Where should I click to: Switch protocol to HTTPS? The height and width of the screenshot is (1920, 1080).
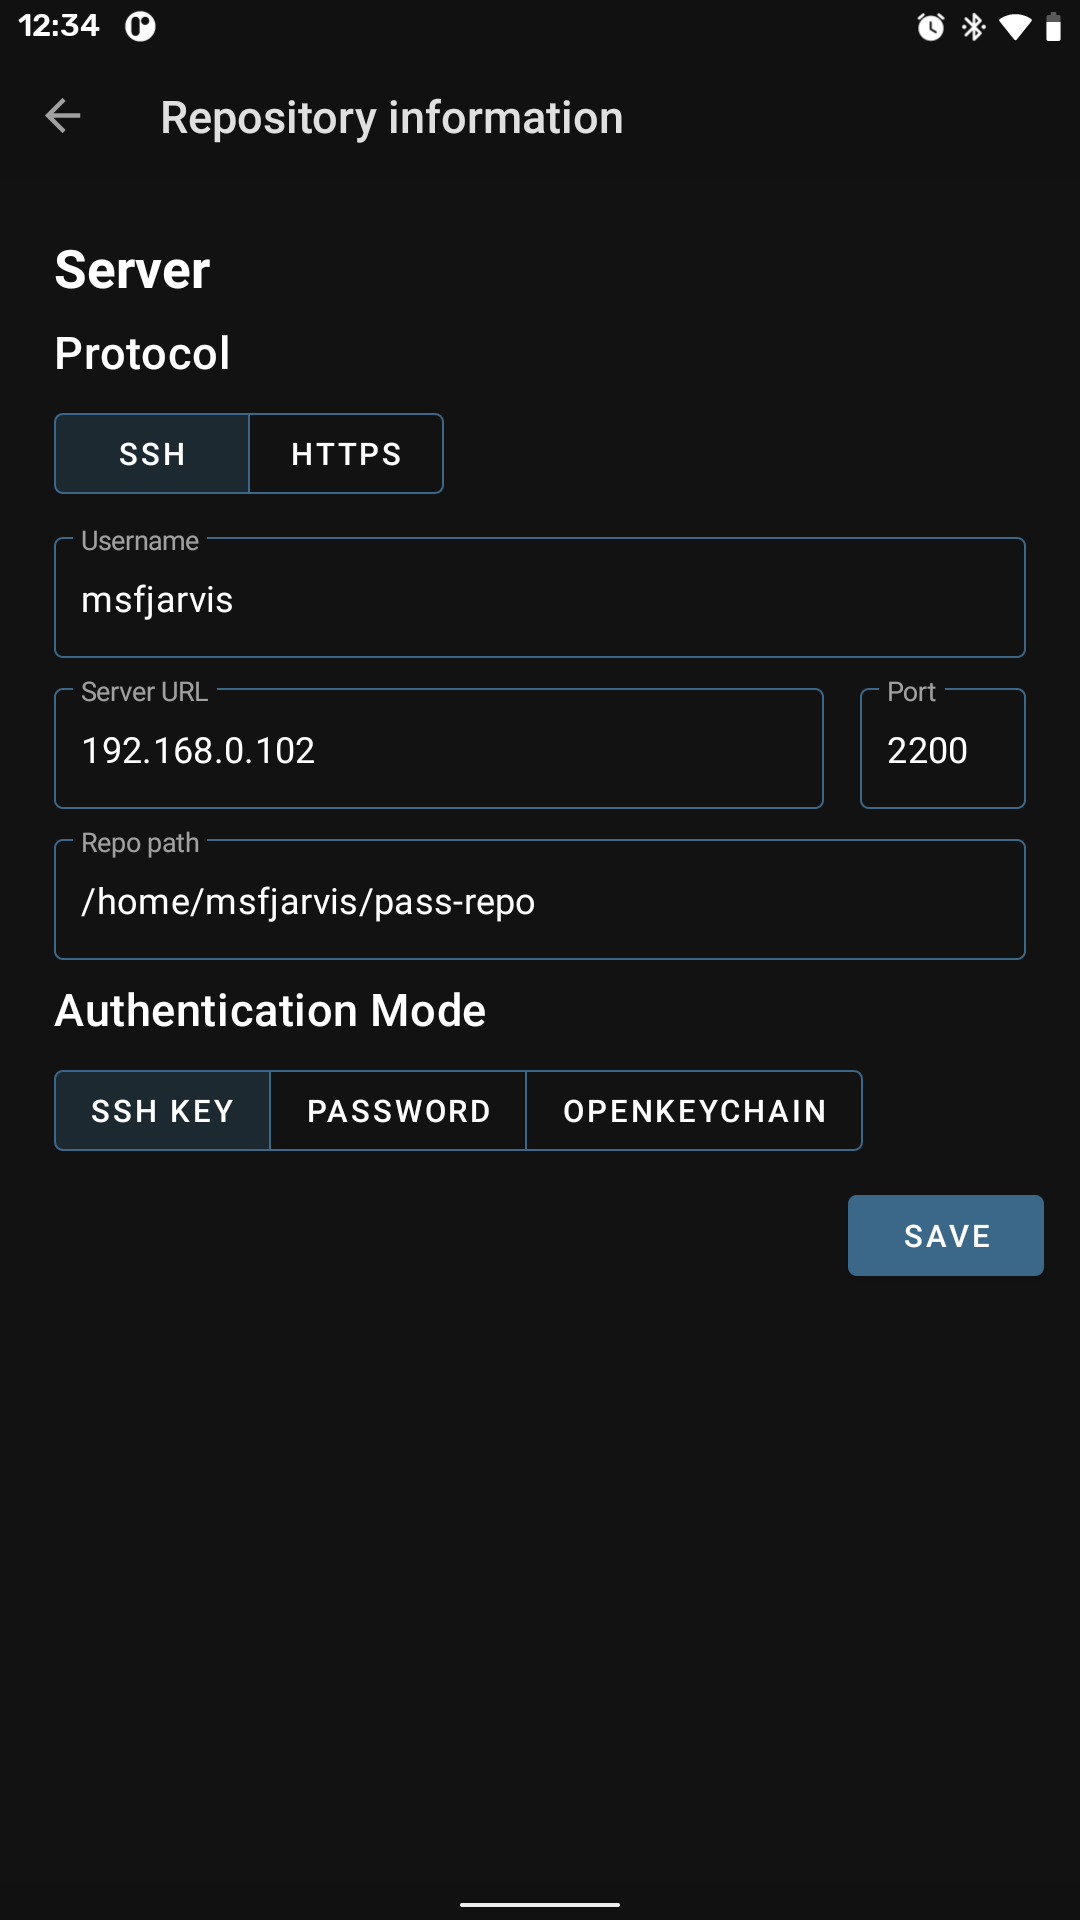pos(346,454)
